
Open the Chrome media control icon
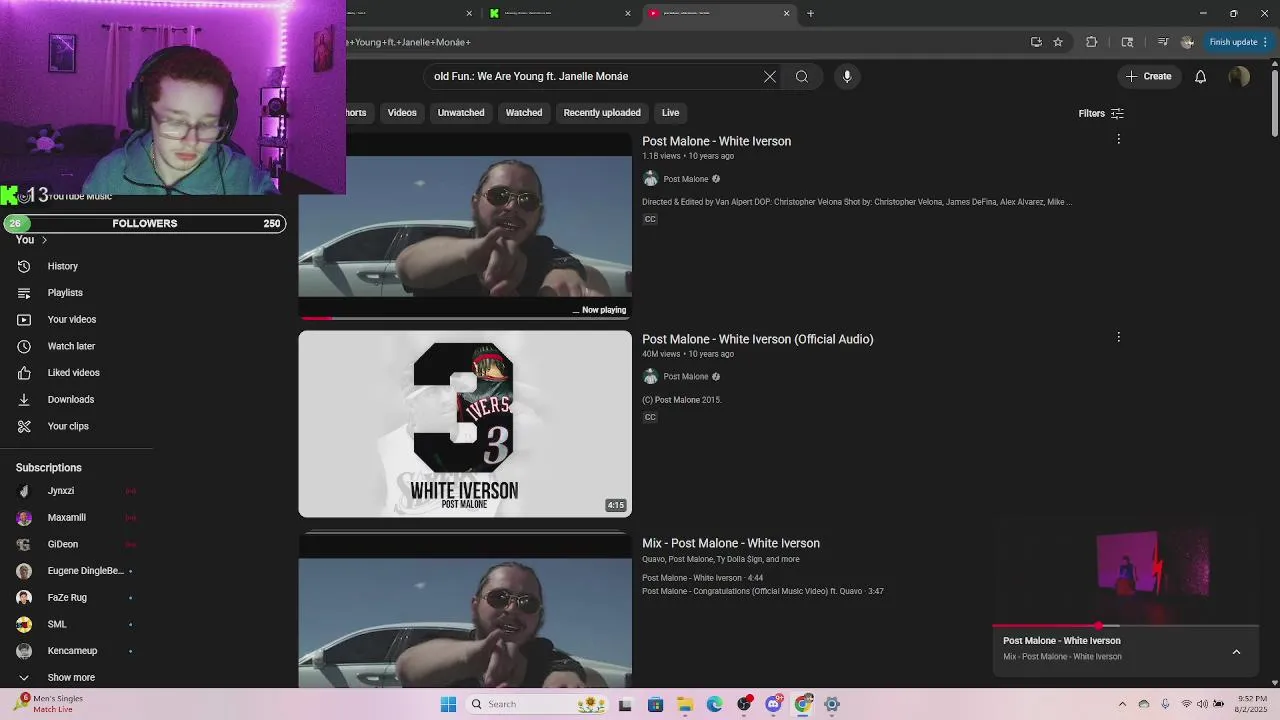click(x=1162, y=42)
